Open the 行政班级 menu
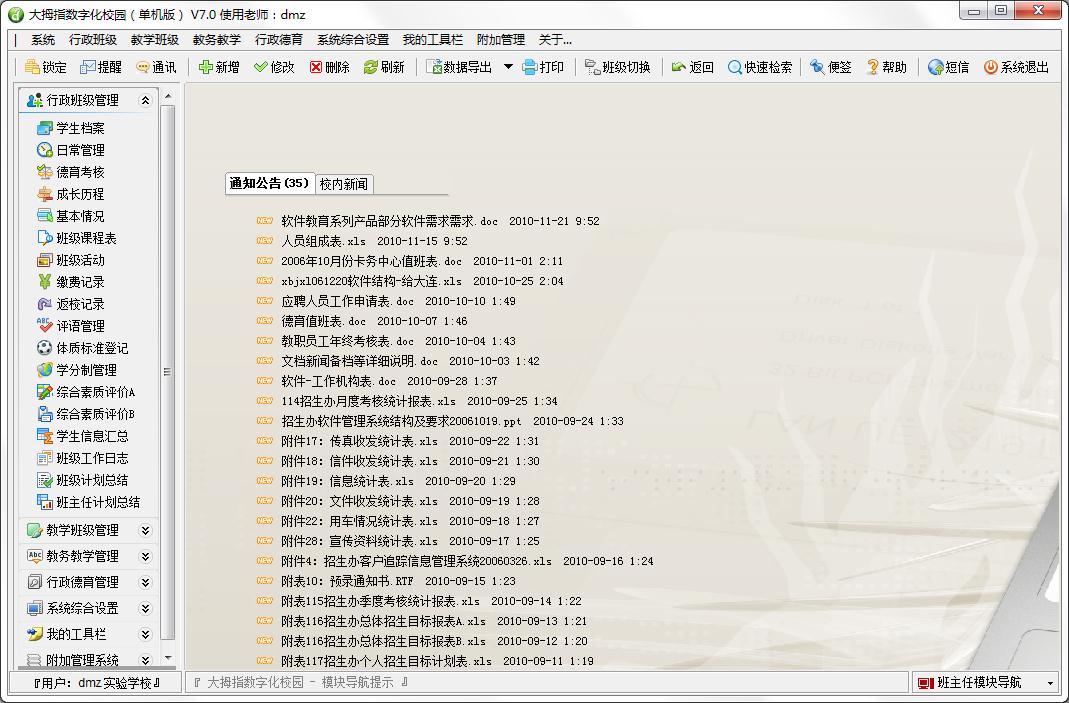Screen dimensions: 1069x703 93,40
